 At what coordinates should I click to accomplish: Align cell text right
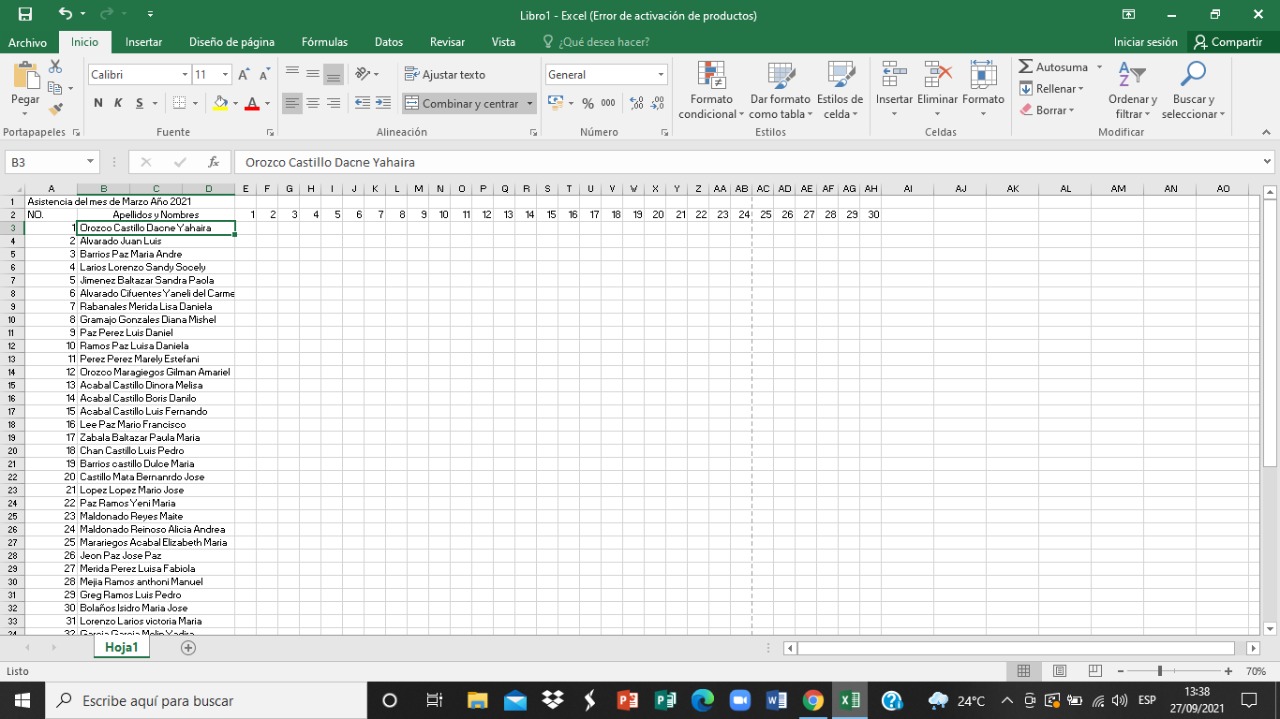(333, 103)
